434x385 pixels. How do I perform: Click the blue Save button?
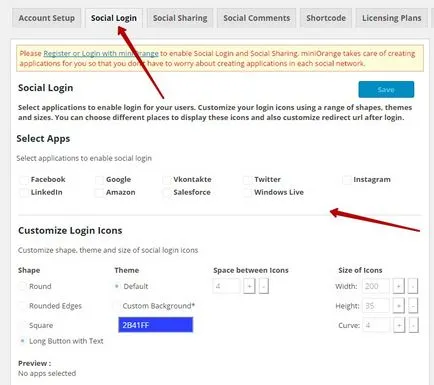[x=386, y=89]
